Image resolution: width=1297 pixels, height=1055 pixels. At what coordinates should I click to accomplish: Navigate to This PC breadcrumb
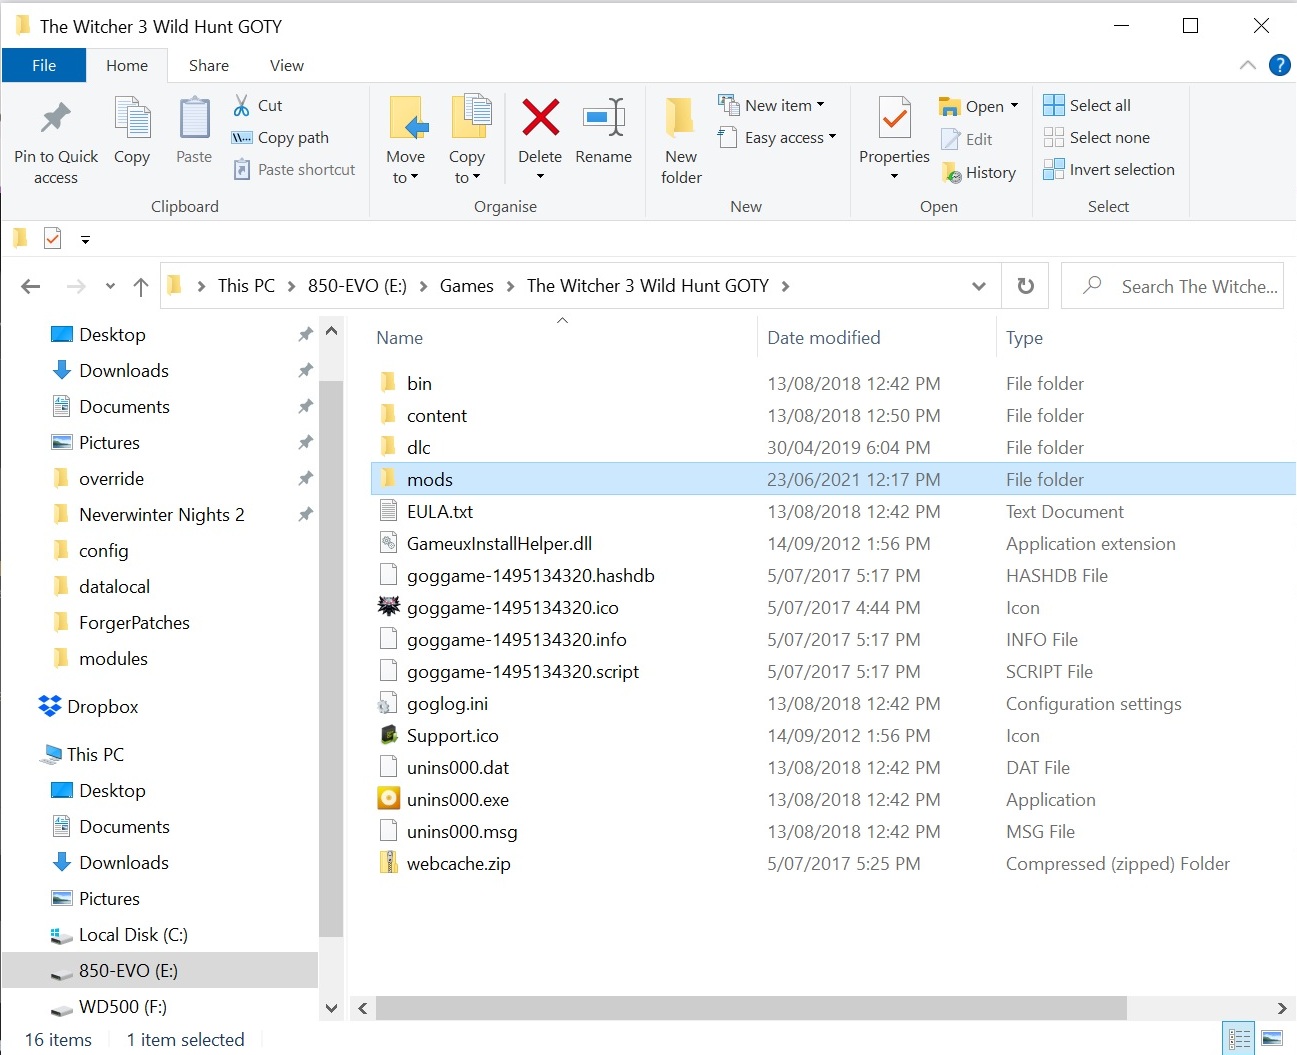click(246, 286)
